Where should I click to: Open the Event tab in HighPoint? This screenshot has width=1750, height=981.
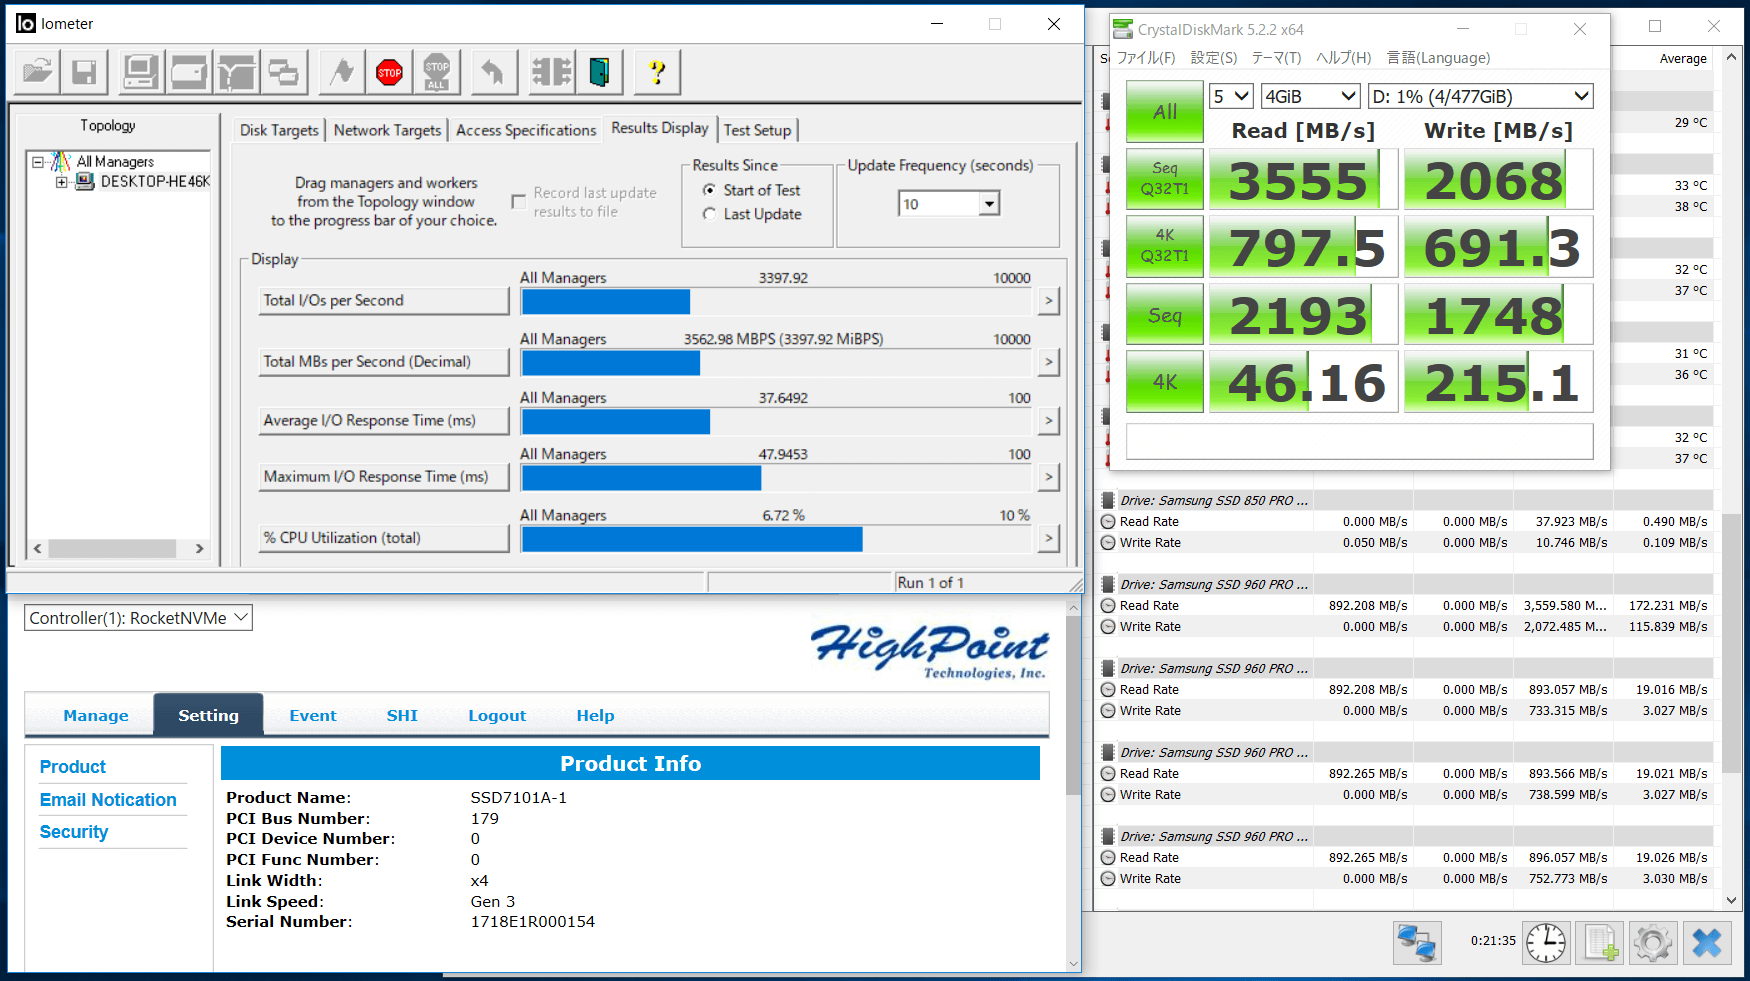coord(313,715)
